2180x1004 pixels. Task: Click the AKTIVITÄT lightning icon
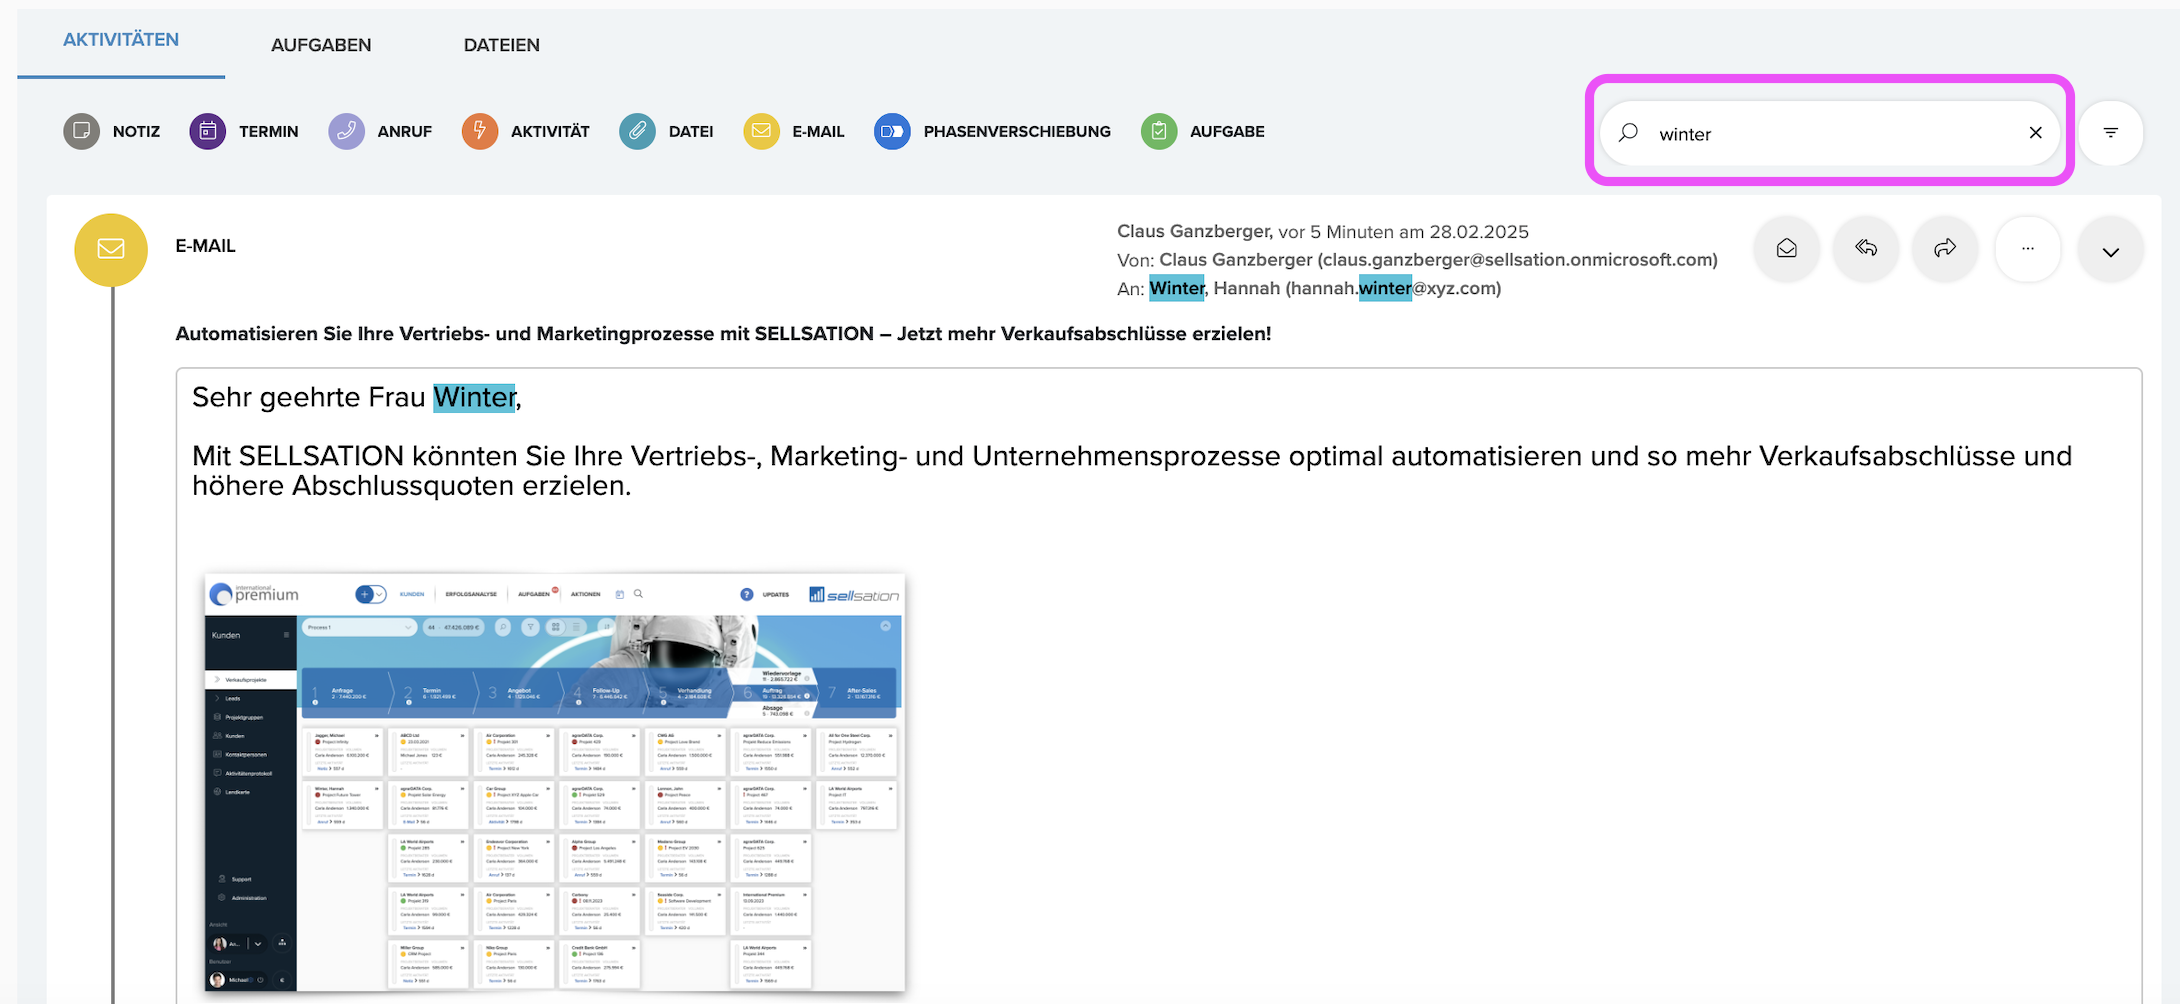click(x=480, y=131)
